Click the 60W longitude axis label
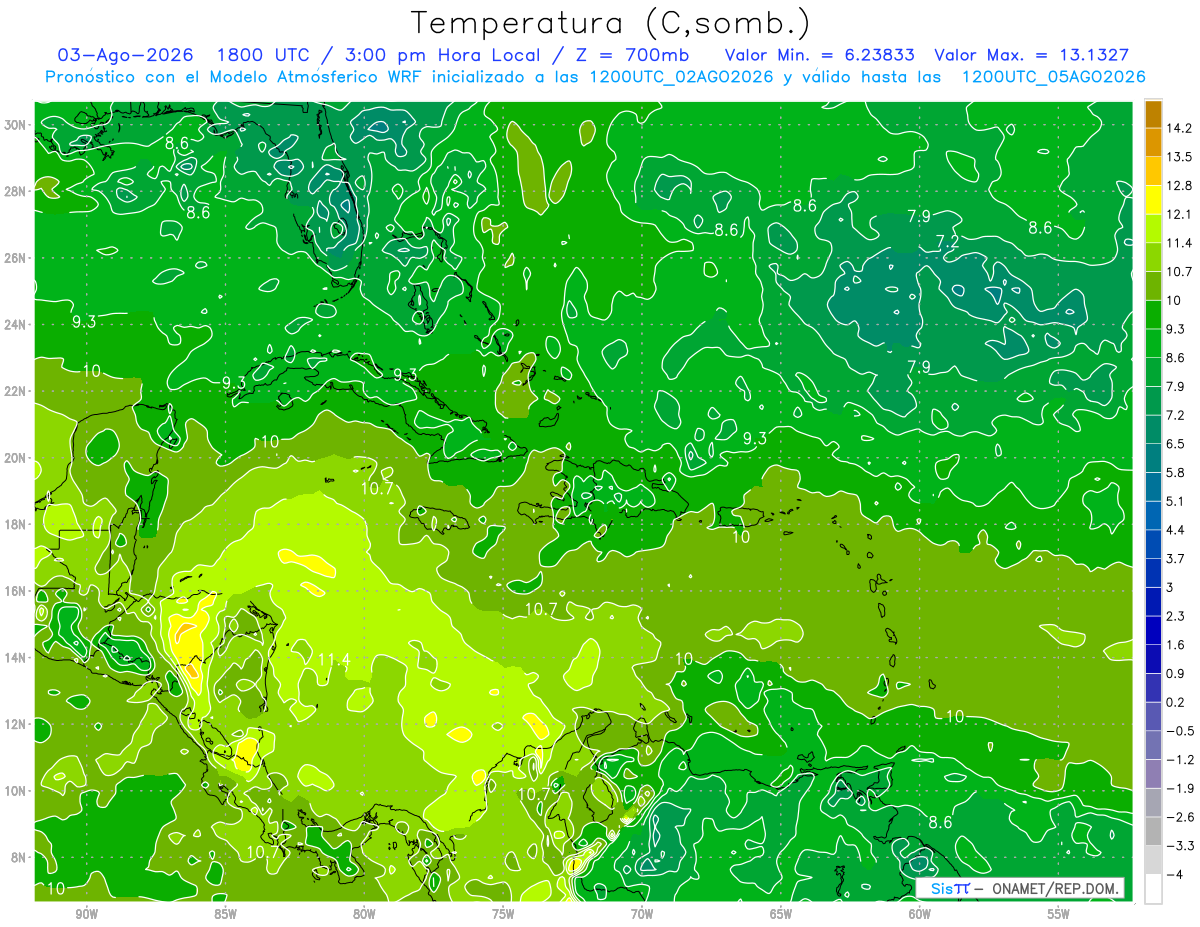 (x=920, y=914)
